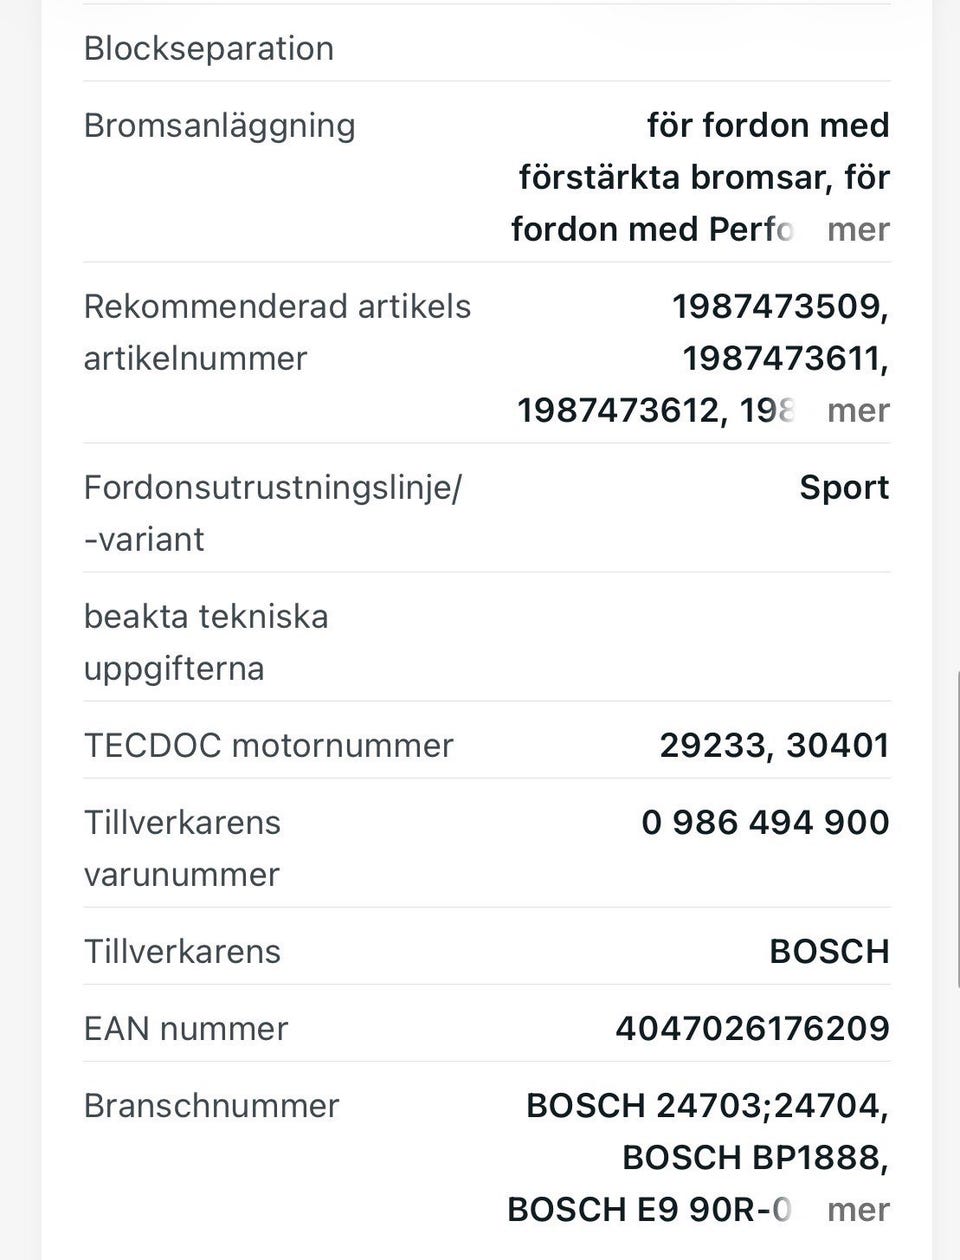Select the Fordonsutrustningslinje/-variant label

[272, 513]
